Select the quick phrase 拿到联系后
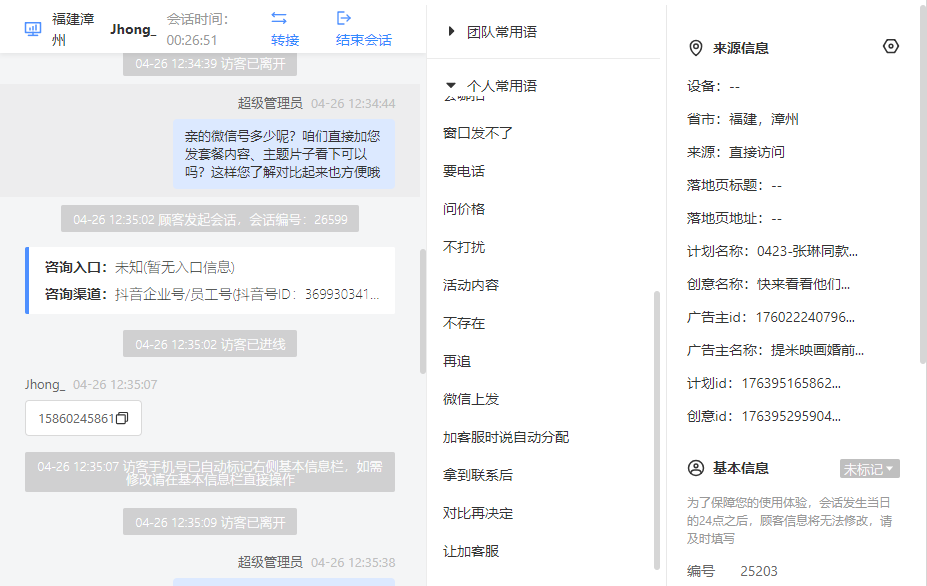Image resolution: width=927 pixels, height=586 pixels. point(478,475)
